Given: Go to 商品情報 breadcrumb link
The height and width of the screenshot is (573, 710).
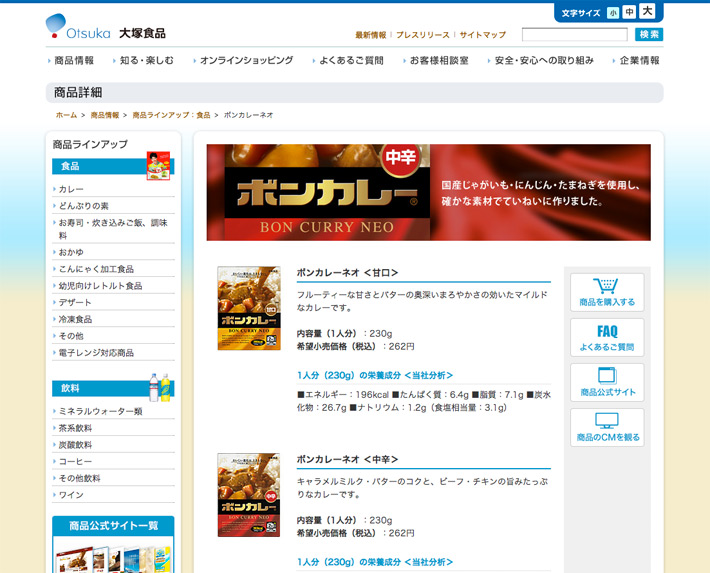Looking at the screenshot, I should pos(105,115).
